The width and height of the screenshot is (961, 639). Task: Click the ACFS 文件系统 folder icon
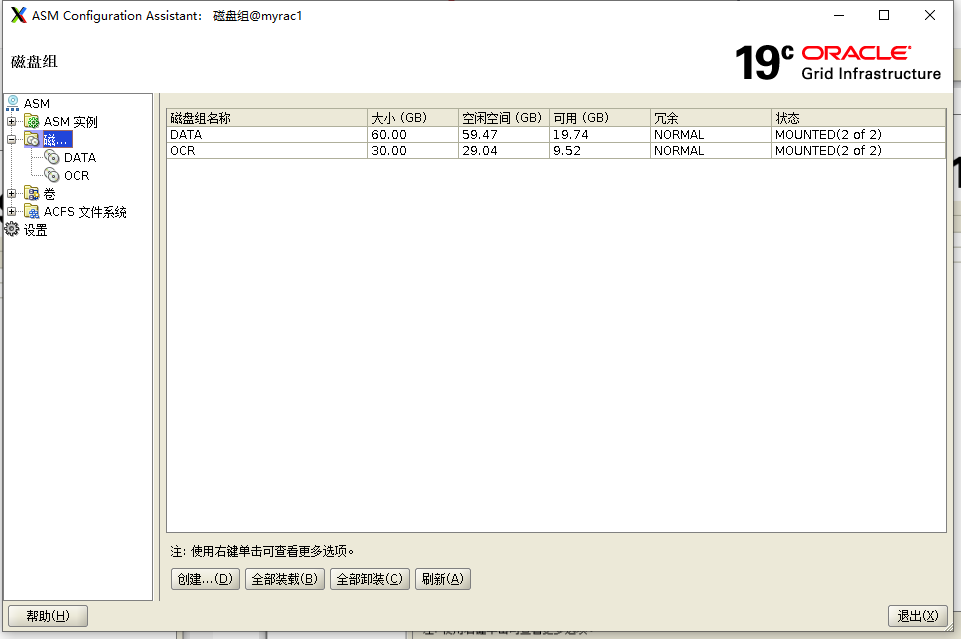pos(32,211)
